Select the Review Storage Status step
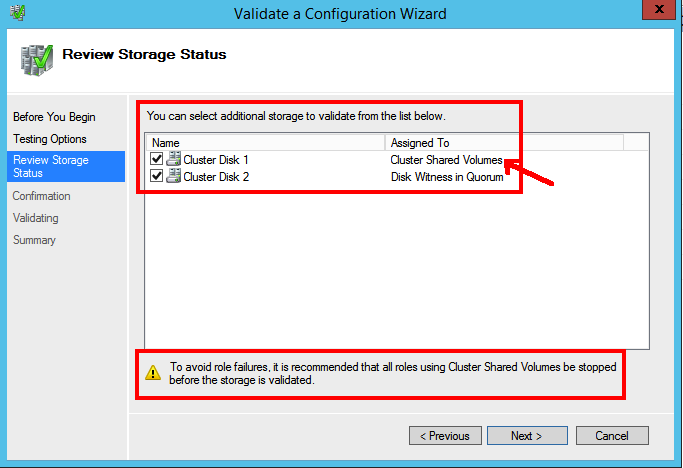This screenshot has height=468, width=683. coord(66,166)
